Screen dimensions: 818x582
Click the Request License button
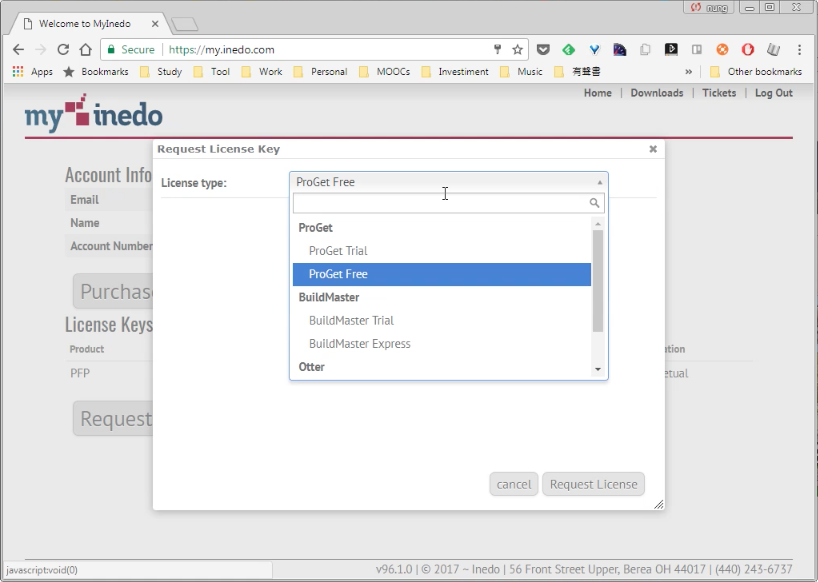pyautogui.click(x=594, y=484)
